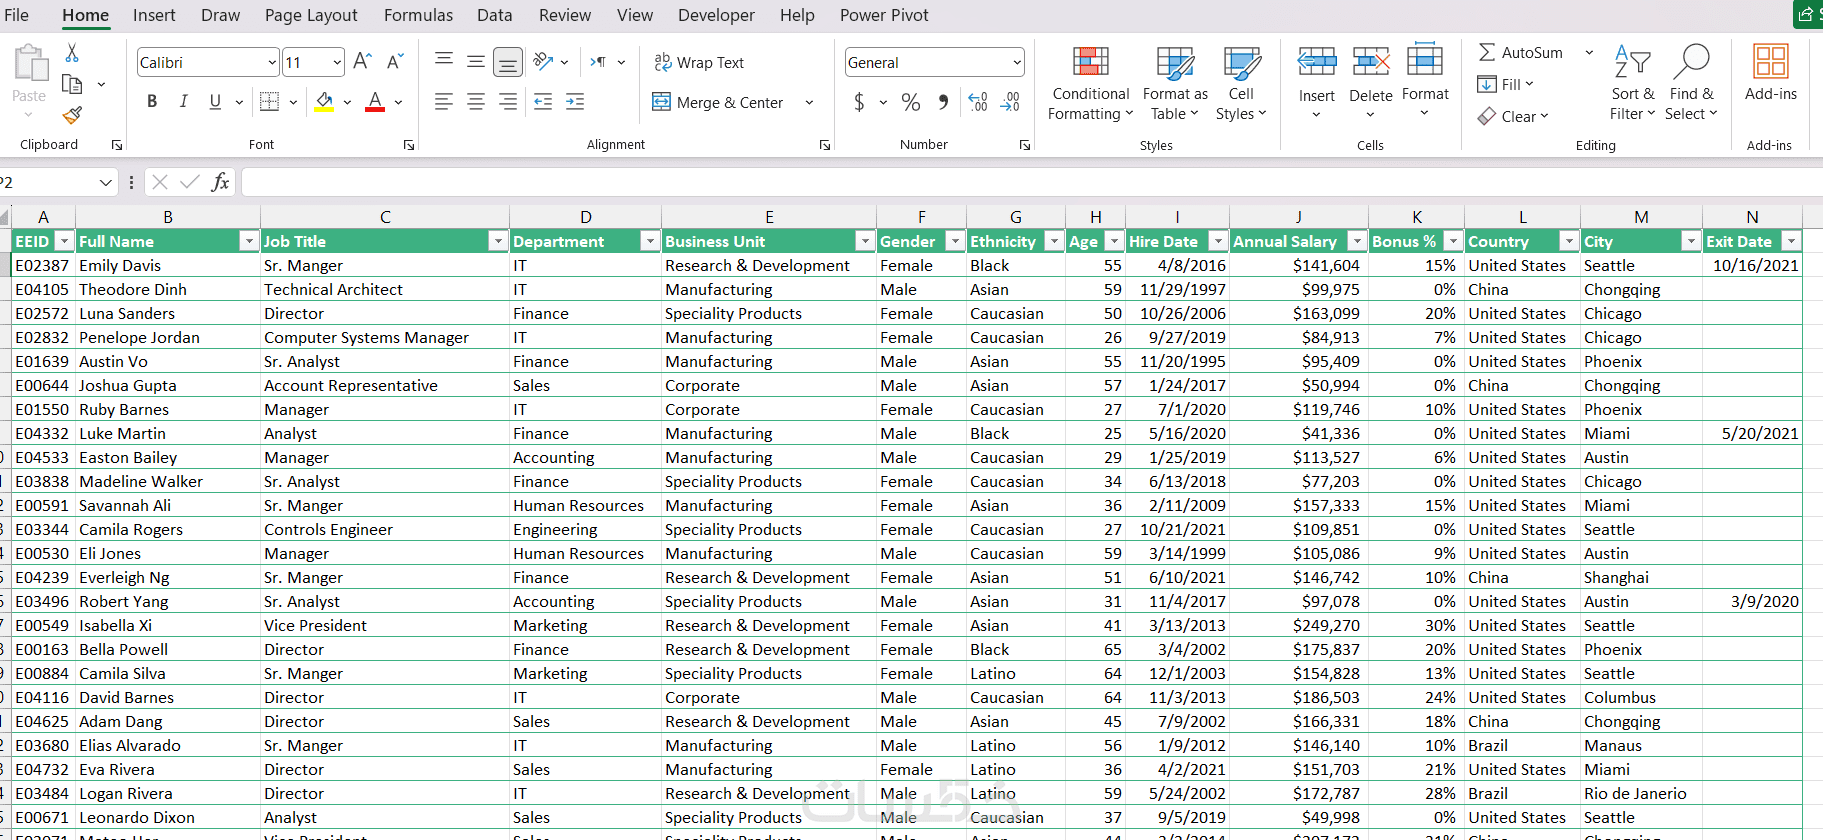This screenshot has width=1823, height=840.
Task: Select cell with Rio de Janerio
Action: 1641,793
